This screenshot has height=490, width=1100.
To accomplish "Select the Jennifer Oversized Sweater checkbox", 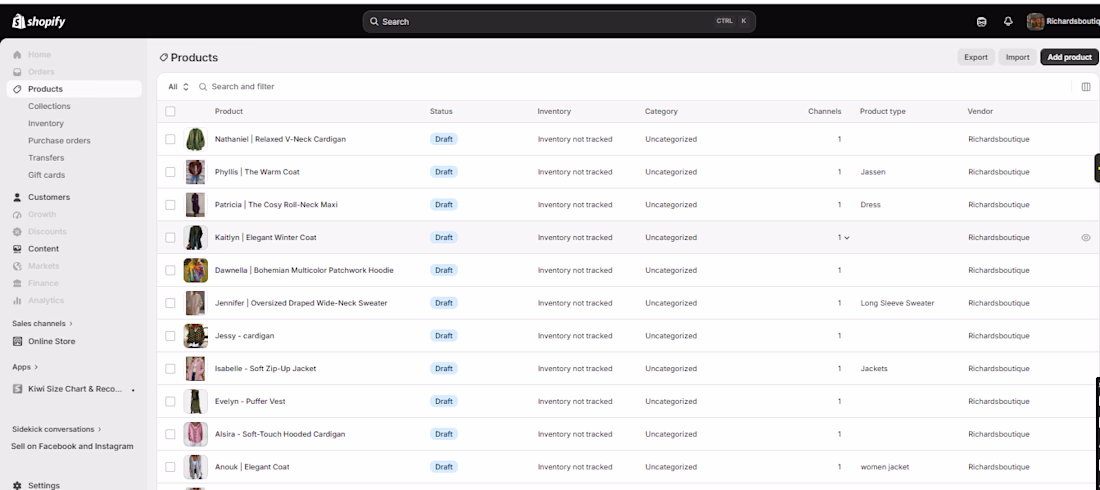I will (x=170, y=303).
